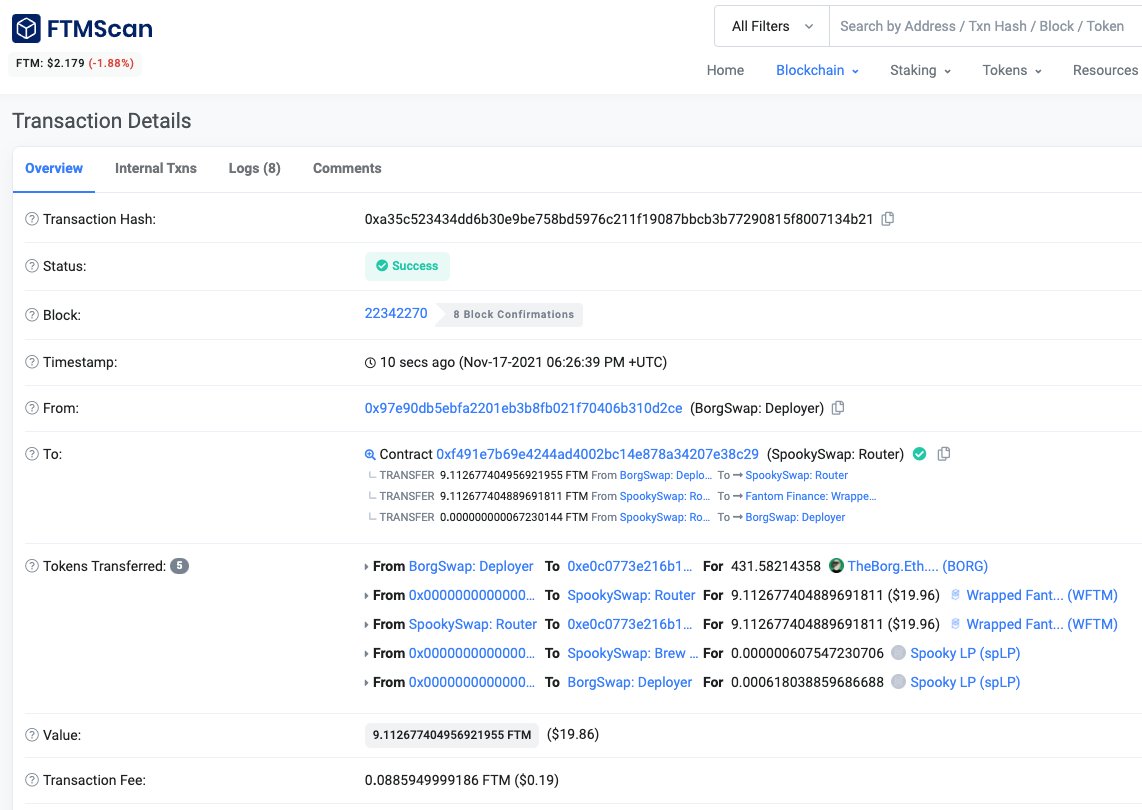
Task: Expand the Tokens menu dropdown
Action: pyautogui.click(x=1011, y=70)
